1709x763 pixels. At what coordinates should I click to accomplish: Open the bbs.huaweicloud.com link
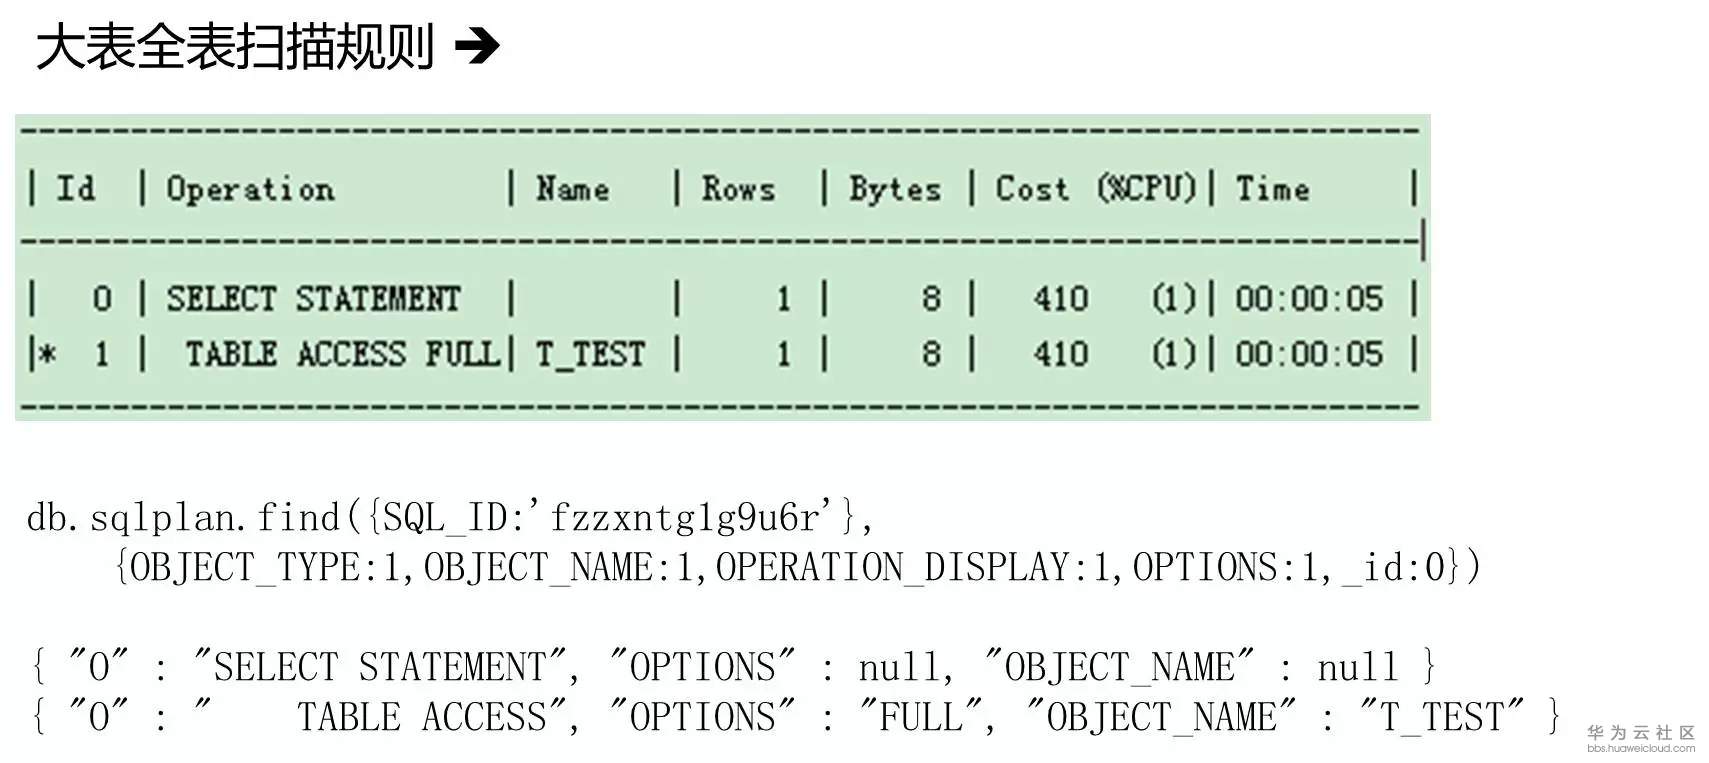pyautogui.click(x=1640, y=748)
